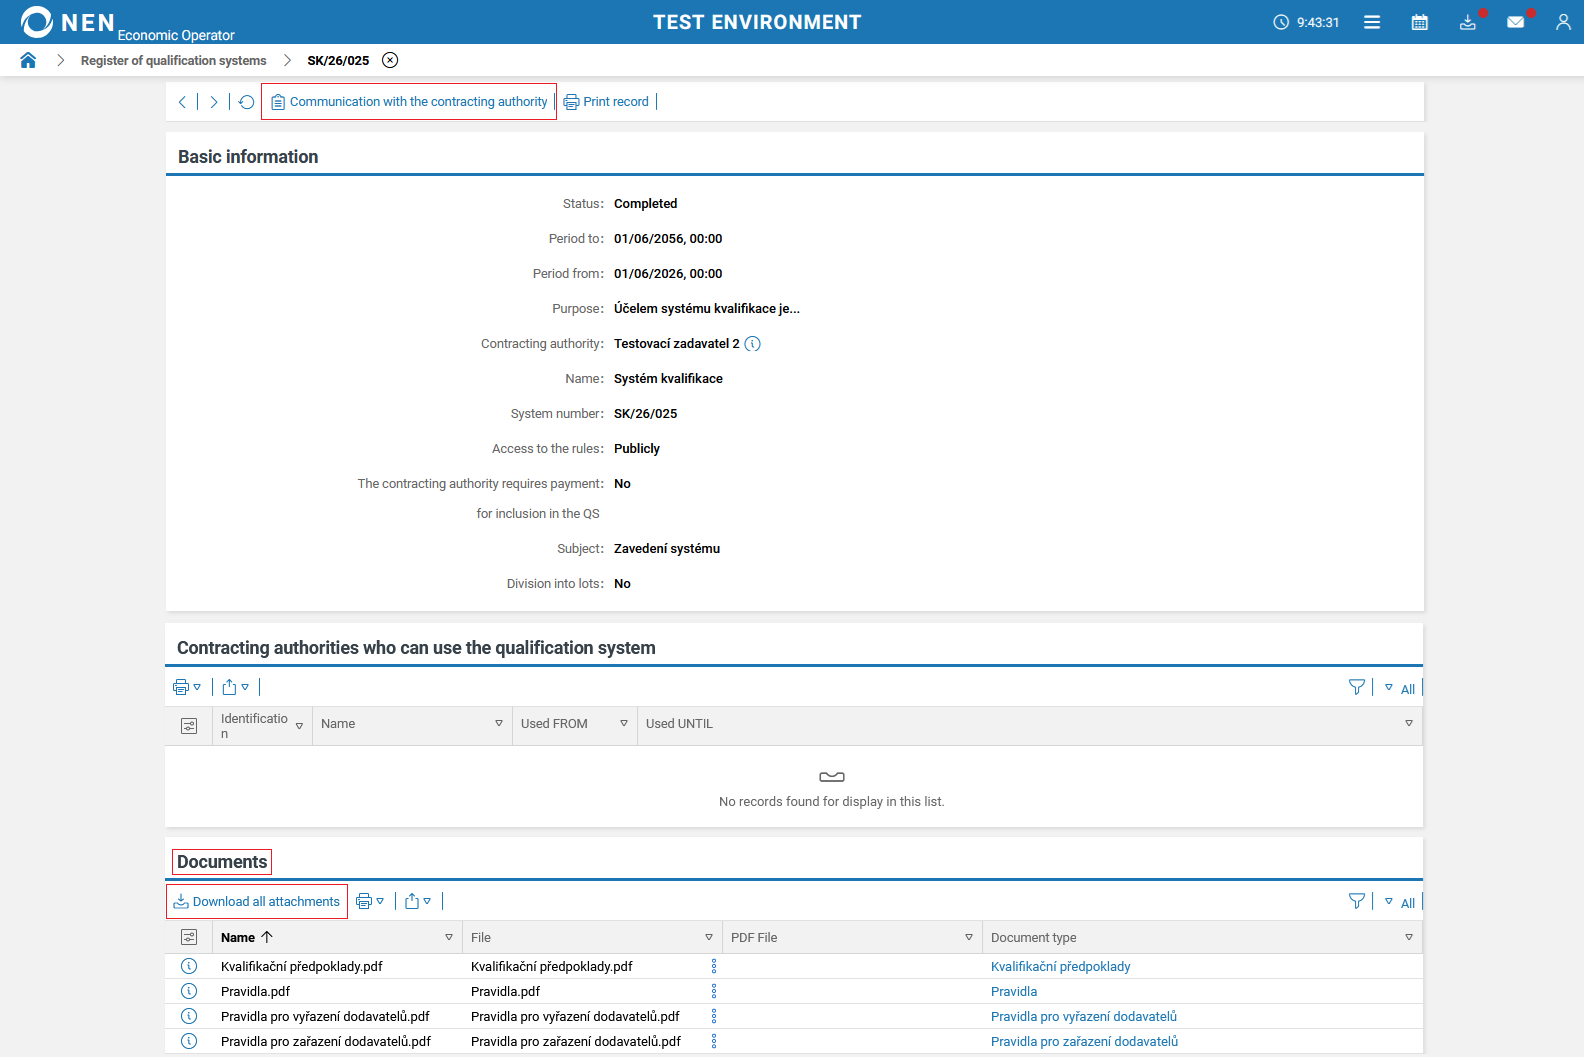Viewport: 1584px width, 1057px height.
Task: Open export menu in Documents section
Action: tap(418, 901)
